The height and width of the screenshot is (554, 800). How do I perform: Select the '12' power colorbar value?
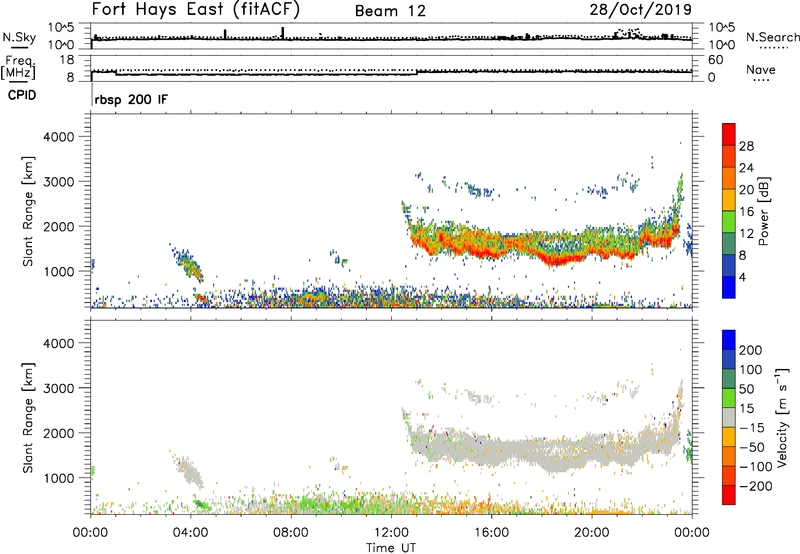tap(746, 234)
